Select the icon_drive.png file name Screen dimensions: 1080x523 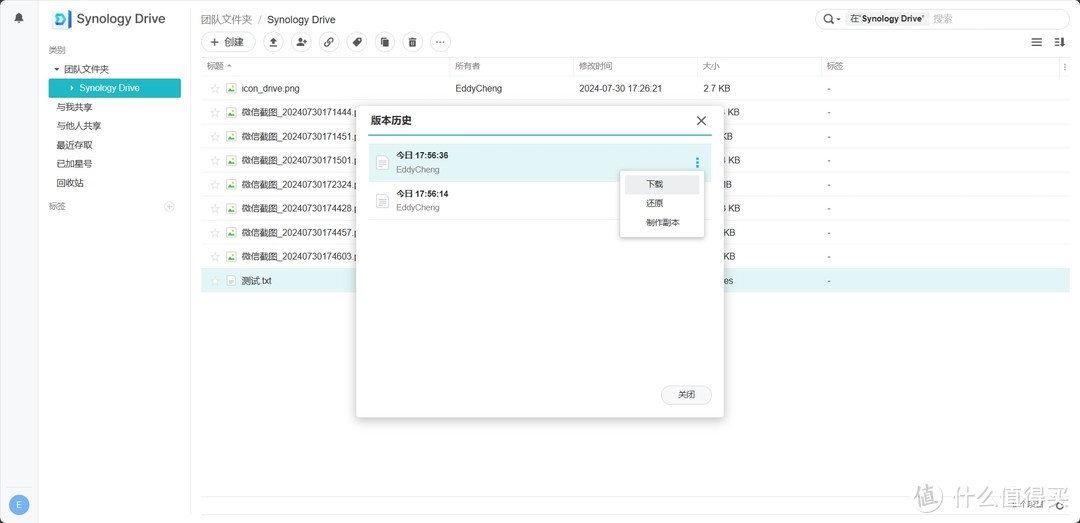pyautogui.click(x=270, y=88)
